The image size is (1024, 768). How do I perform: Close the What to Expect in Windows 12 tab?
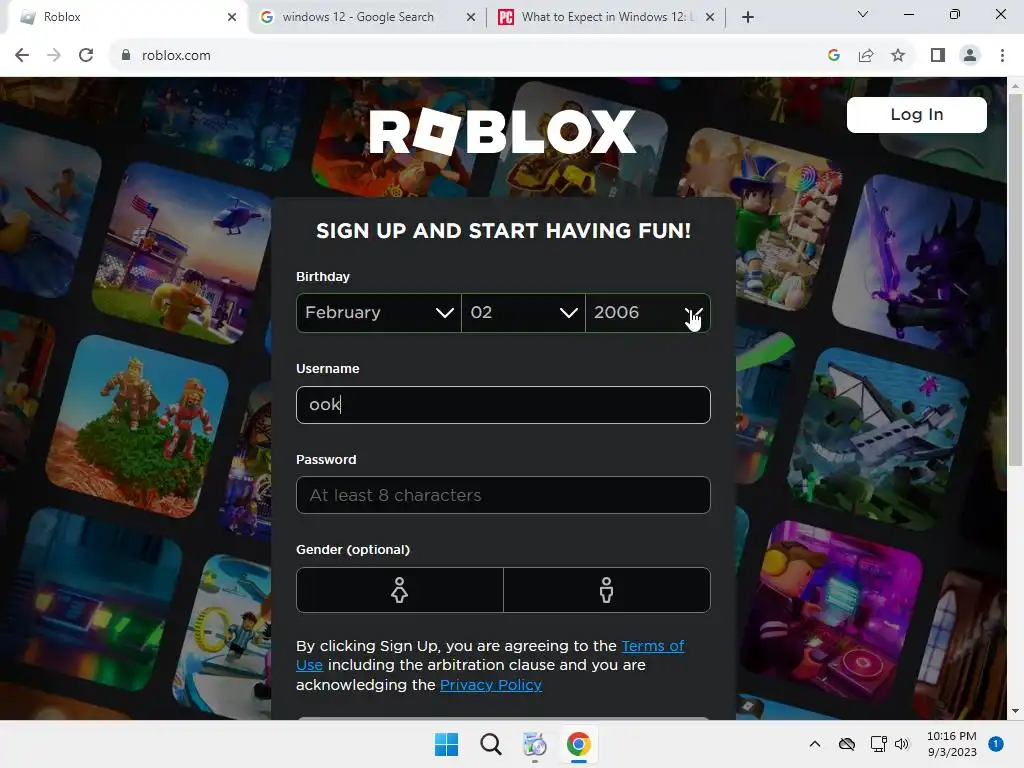coord(710,17)
